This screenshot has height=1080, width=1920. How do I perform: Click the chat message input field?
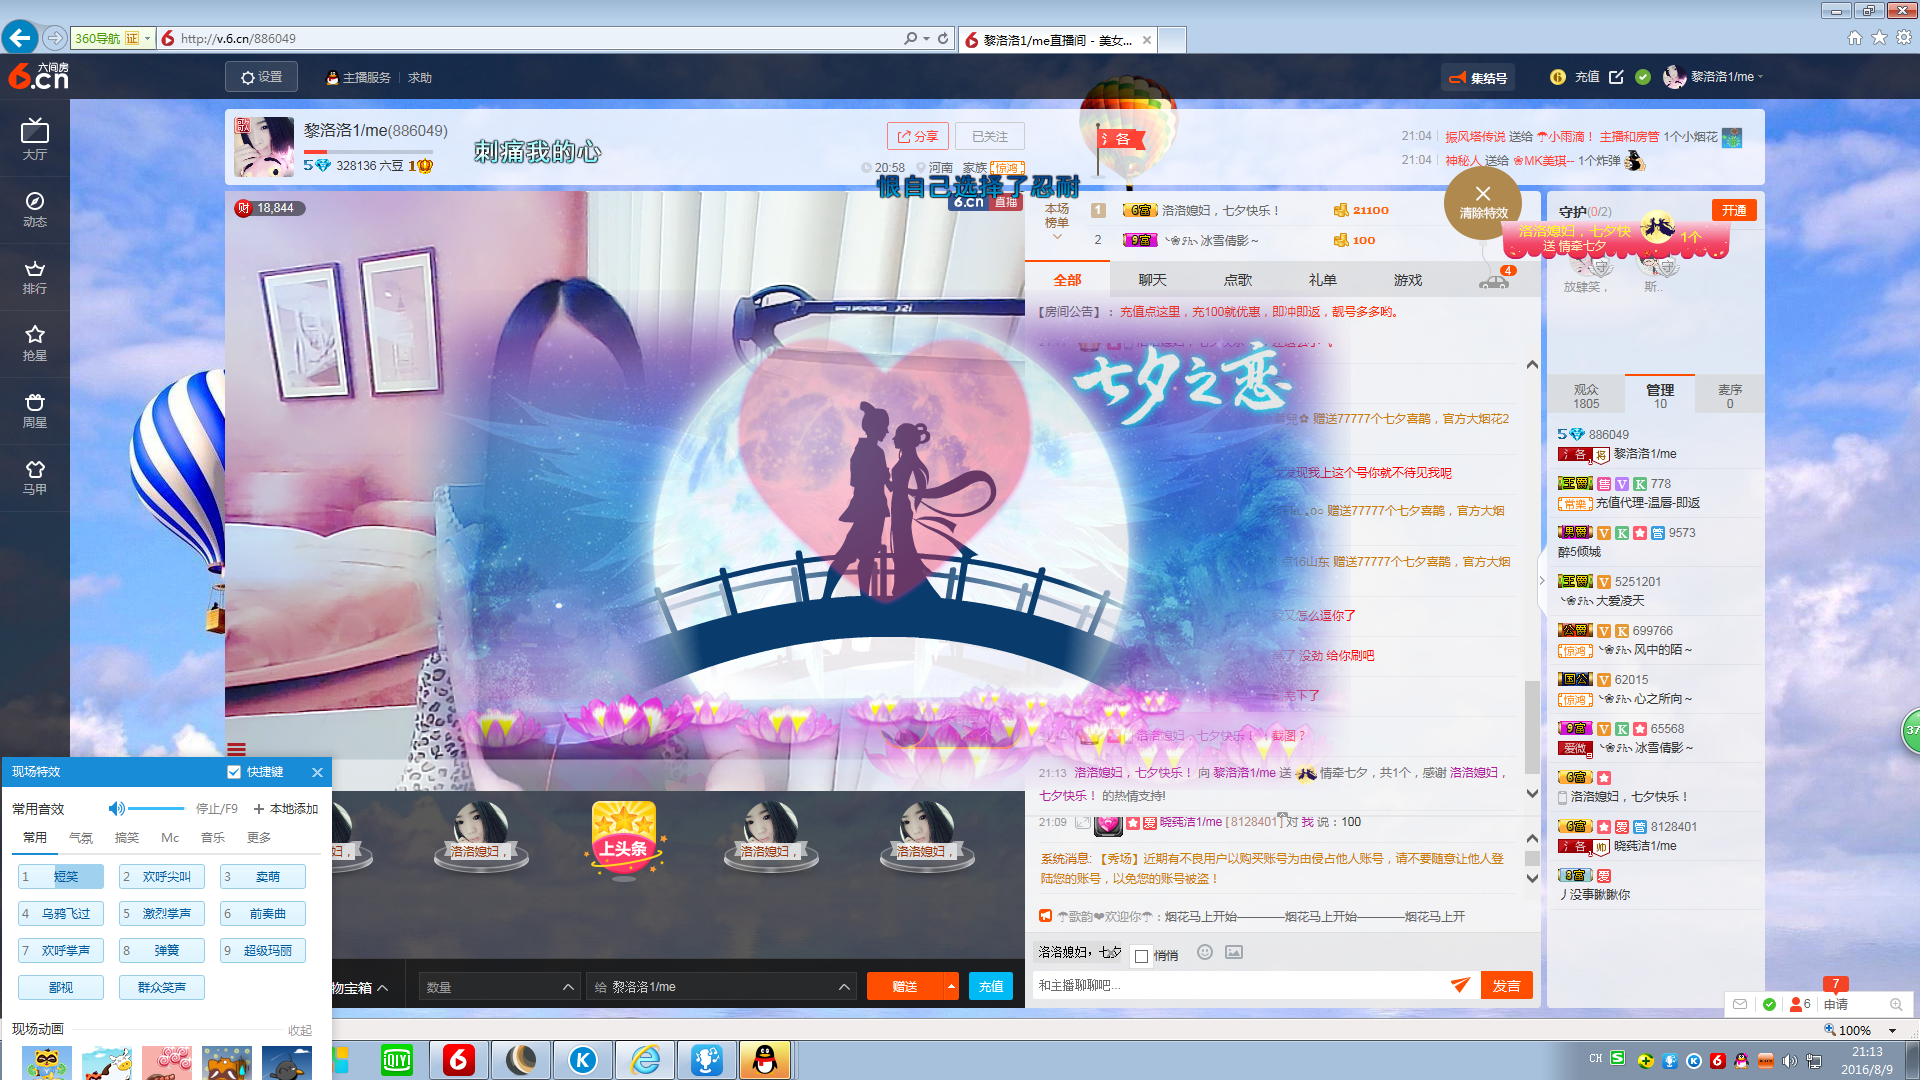tap(1240, 985)
